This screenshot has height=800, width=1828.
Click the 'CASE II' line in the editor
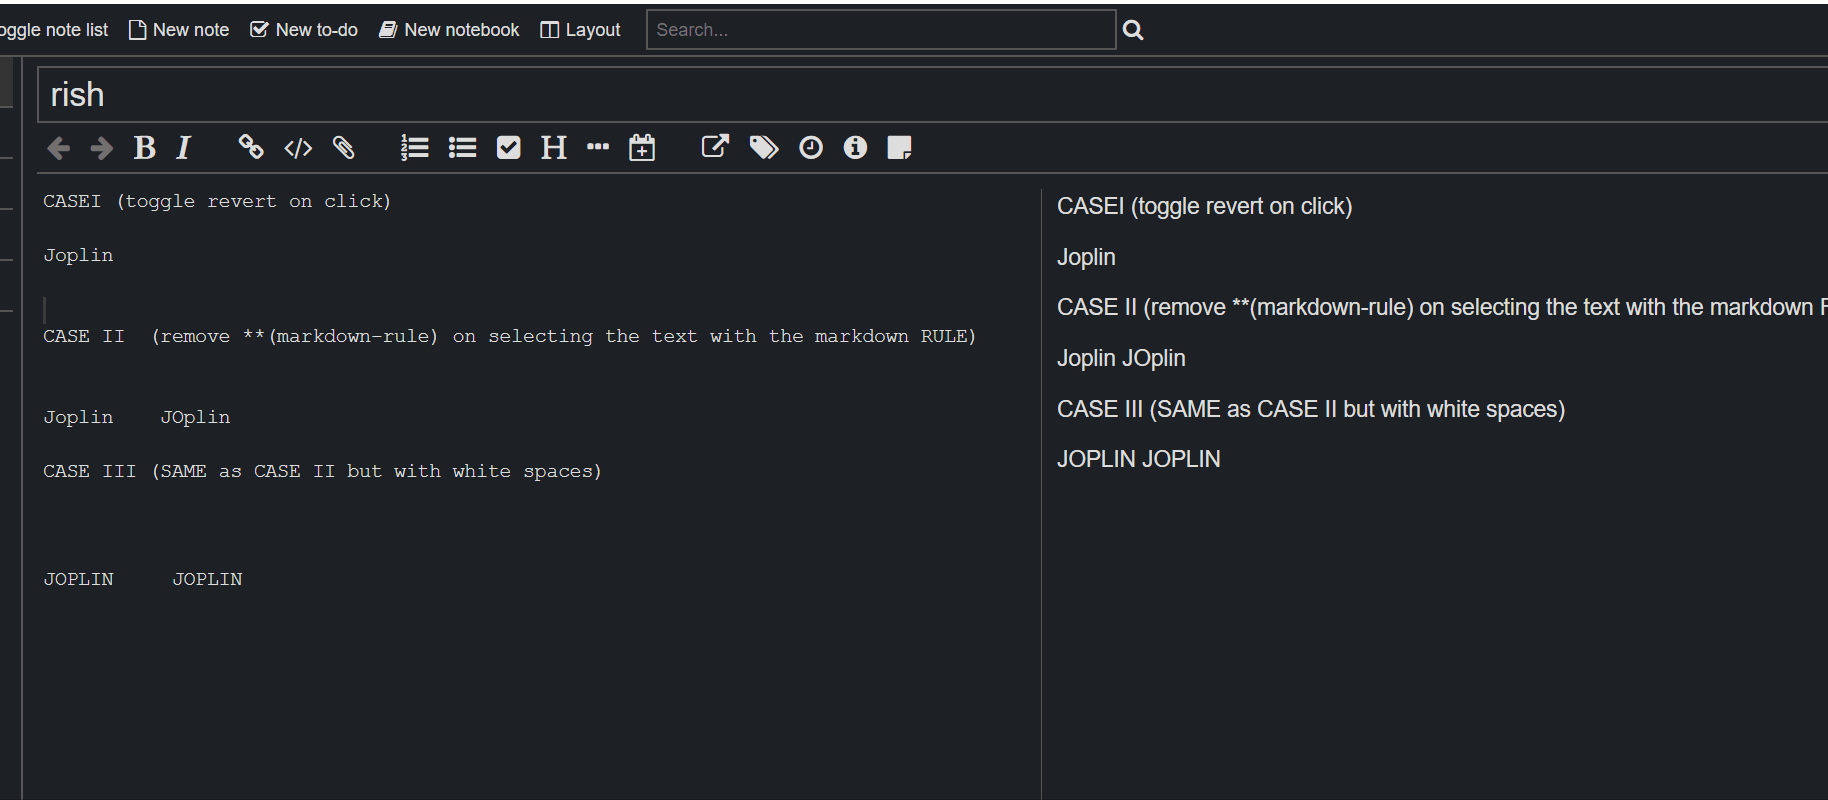click(510, 336)
